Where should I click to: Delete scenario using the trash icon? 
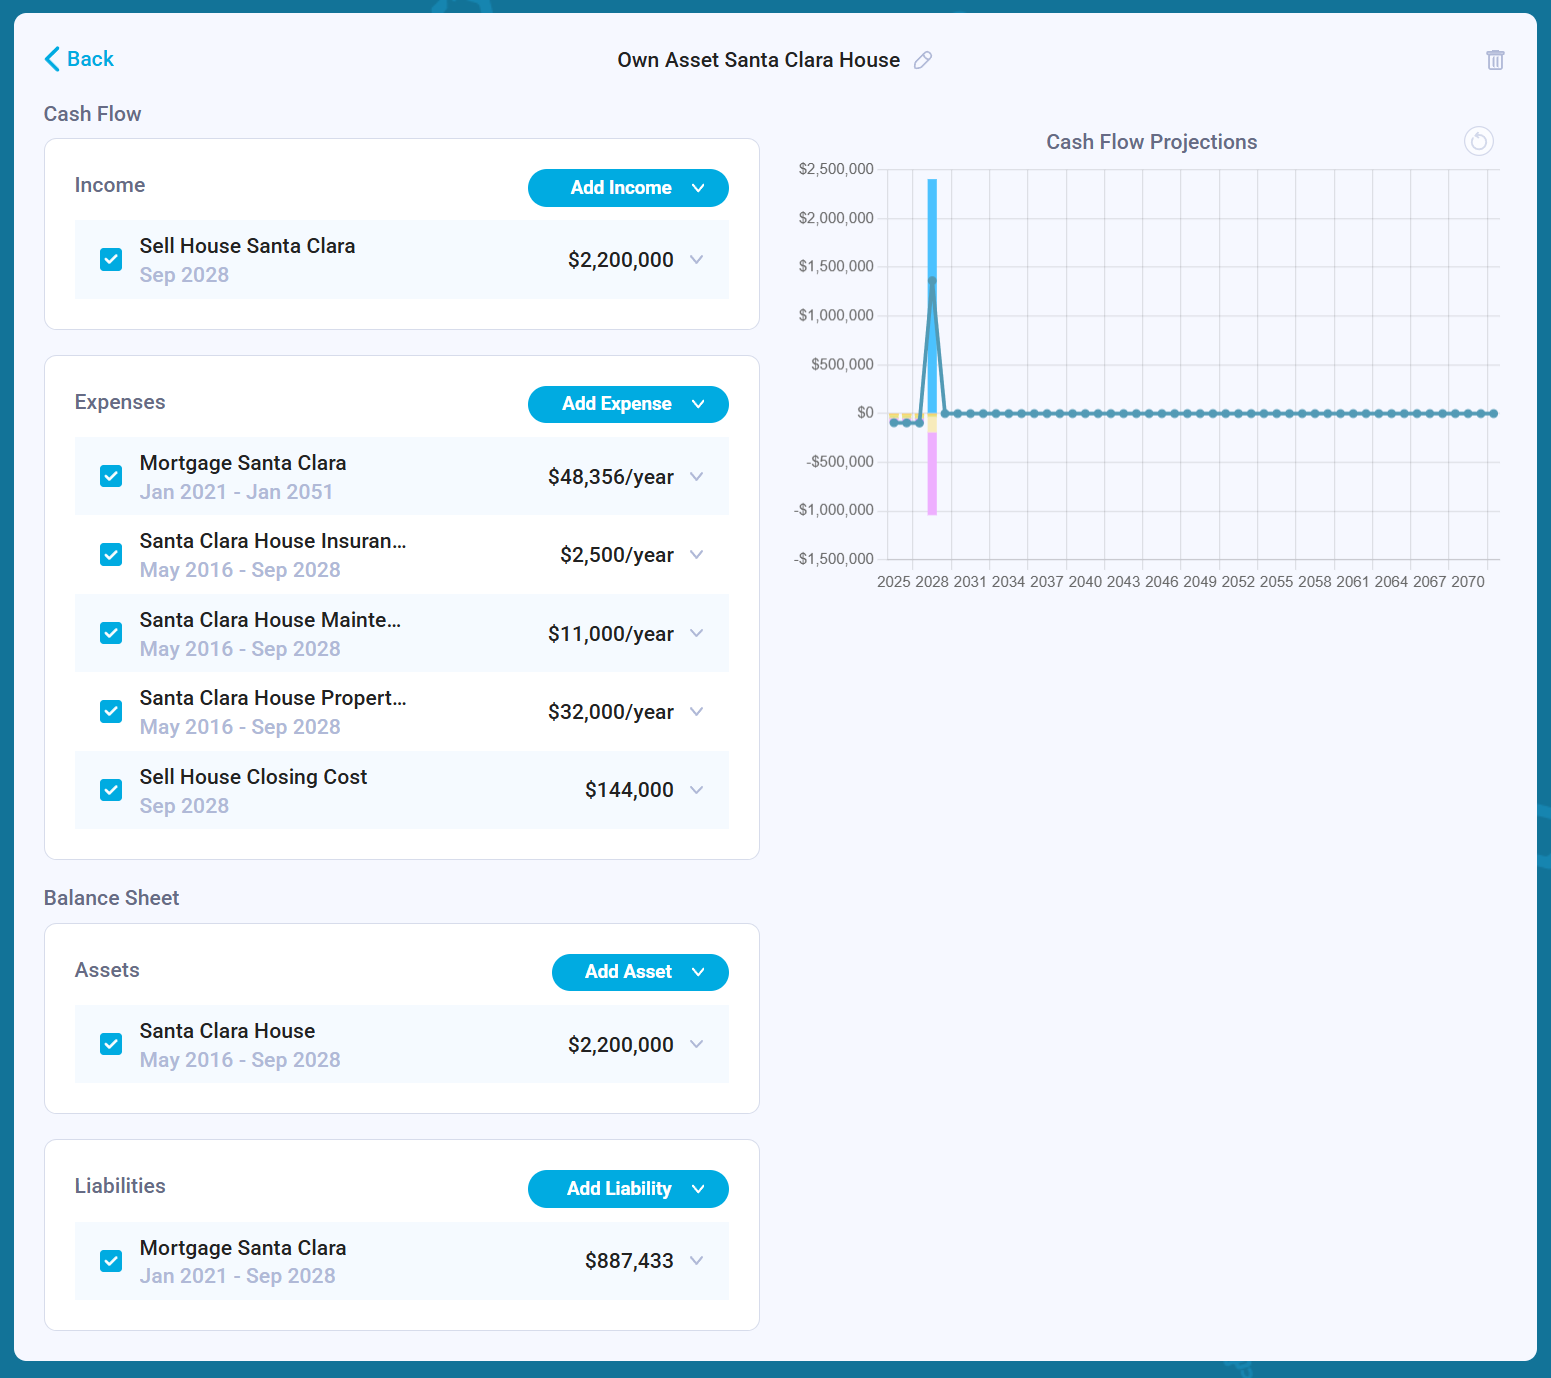1495,60
